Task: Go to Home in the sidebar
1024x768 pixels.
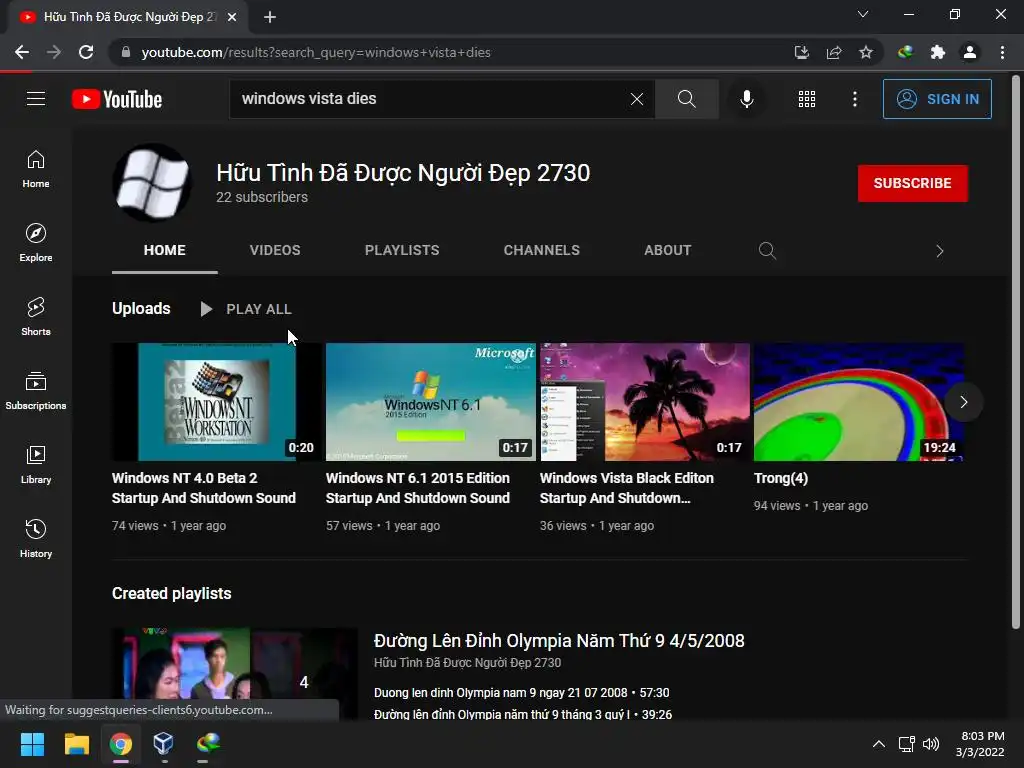Action: tap(36, 168)
